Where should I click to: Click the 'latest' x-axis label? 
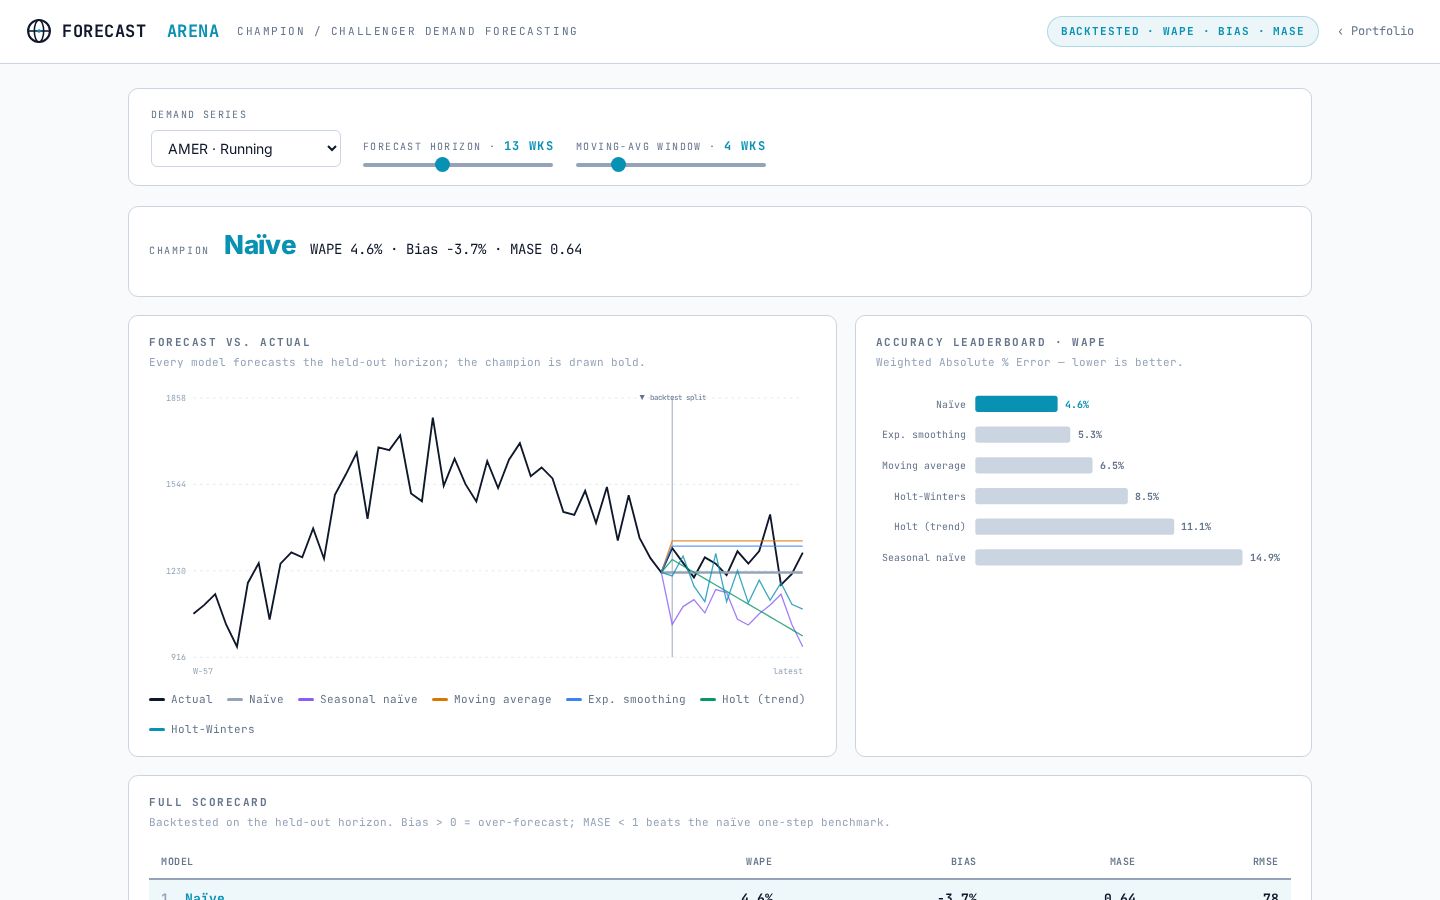(x=788, y=671)
